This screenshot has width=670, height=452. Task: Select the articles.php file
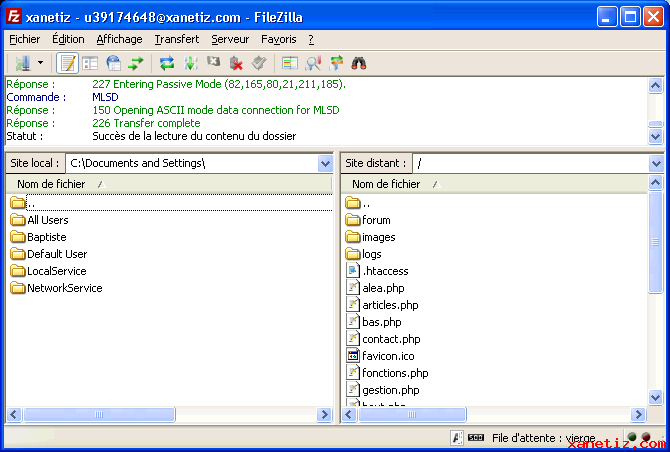(x=382, y=305)
